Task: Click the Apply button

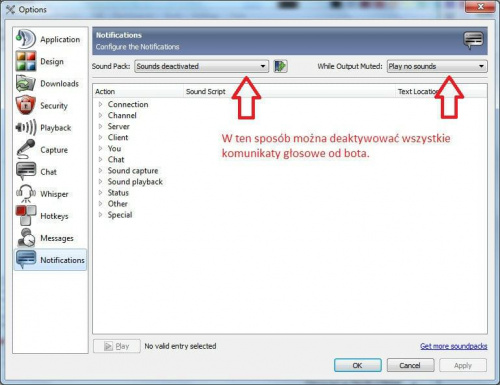Action: tap(463, 365)
